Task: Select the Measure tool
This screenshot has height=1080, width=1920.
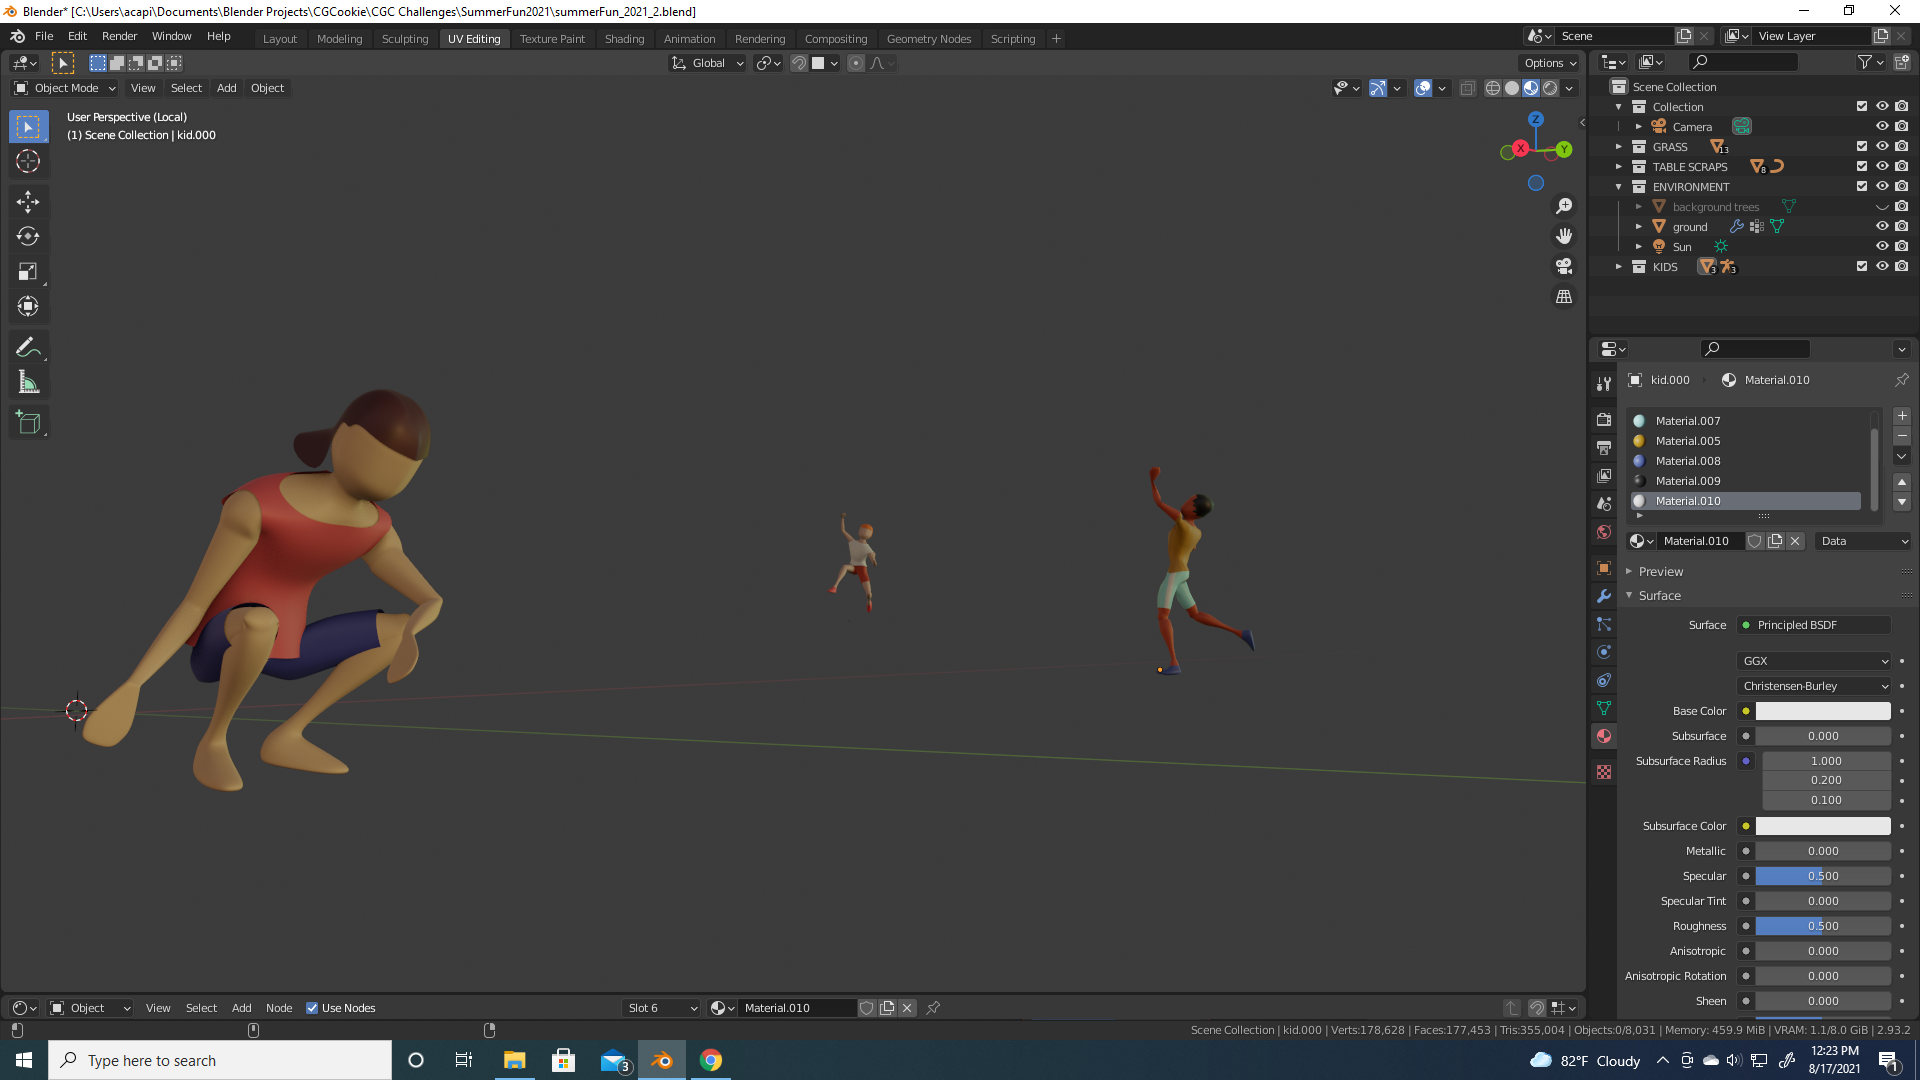Action: tap(28, 383)
